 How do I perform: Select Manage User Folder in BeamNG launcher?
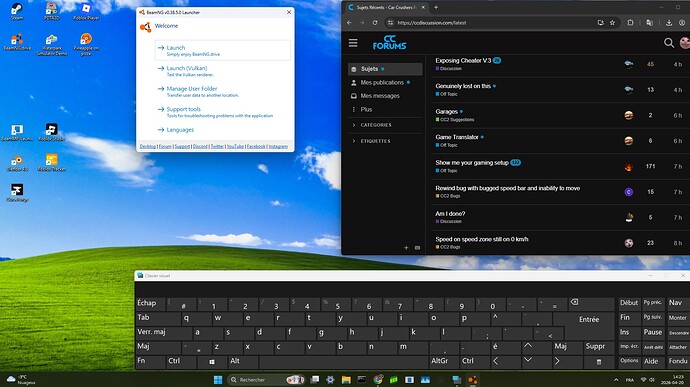click(x=223, y=91)
